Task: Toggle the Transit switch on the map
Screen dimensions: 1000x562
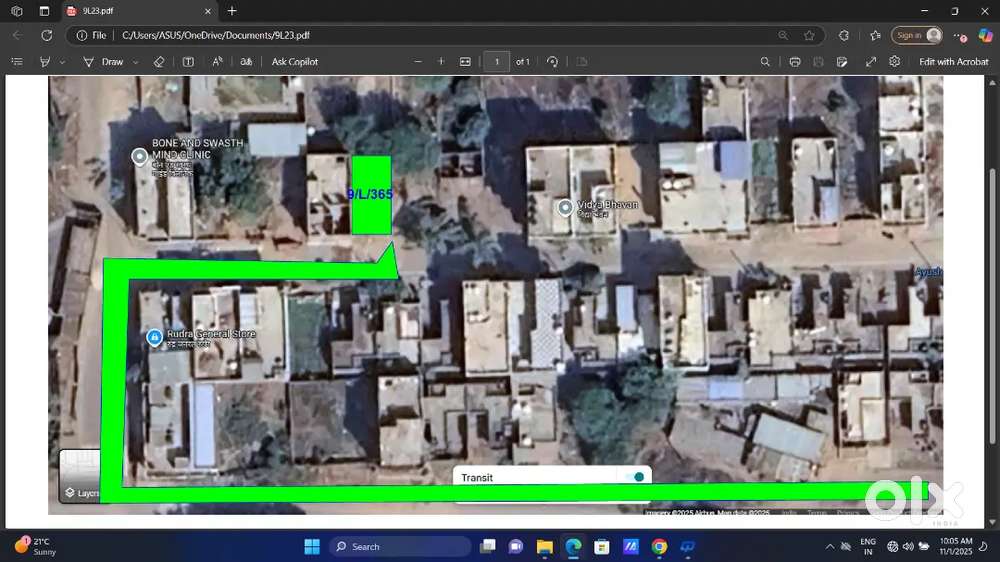Action: pyautogui.click(x=632, y=477)
